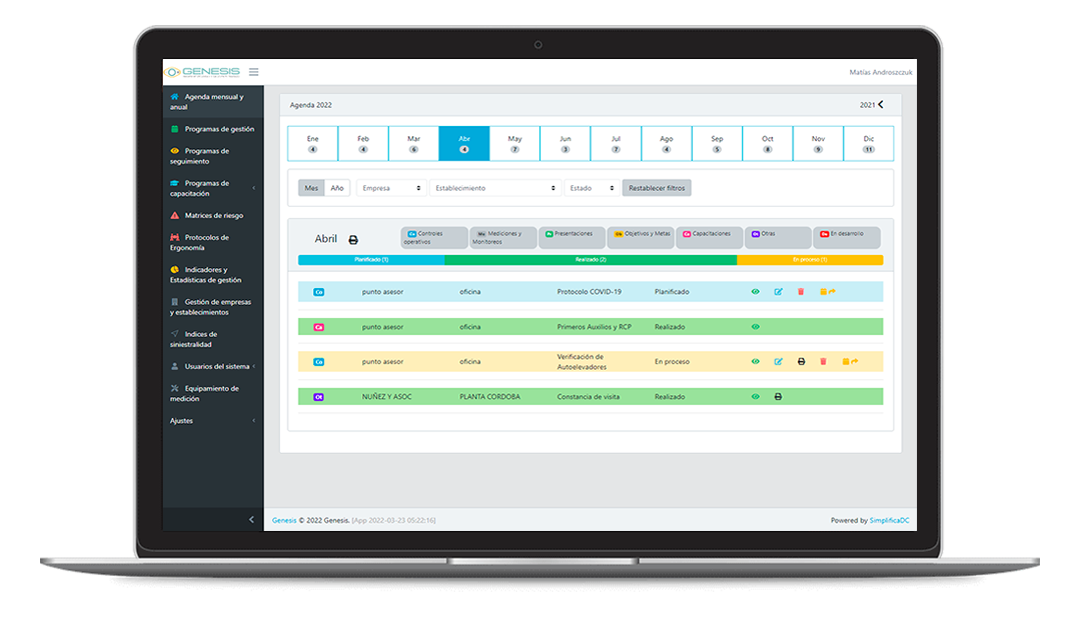The image size is (1080, 617).
Task: Click the eye icon on Constancia de visita row
Action: 755,397
